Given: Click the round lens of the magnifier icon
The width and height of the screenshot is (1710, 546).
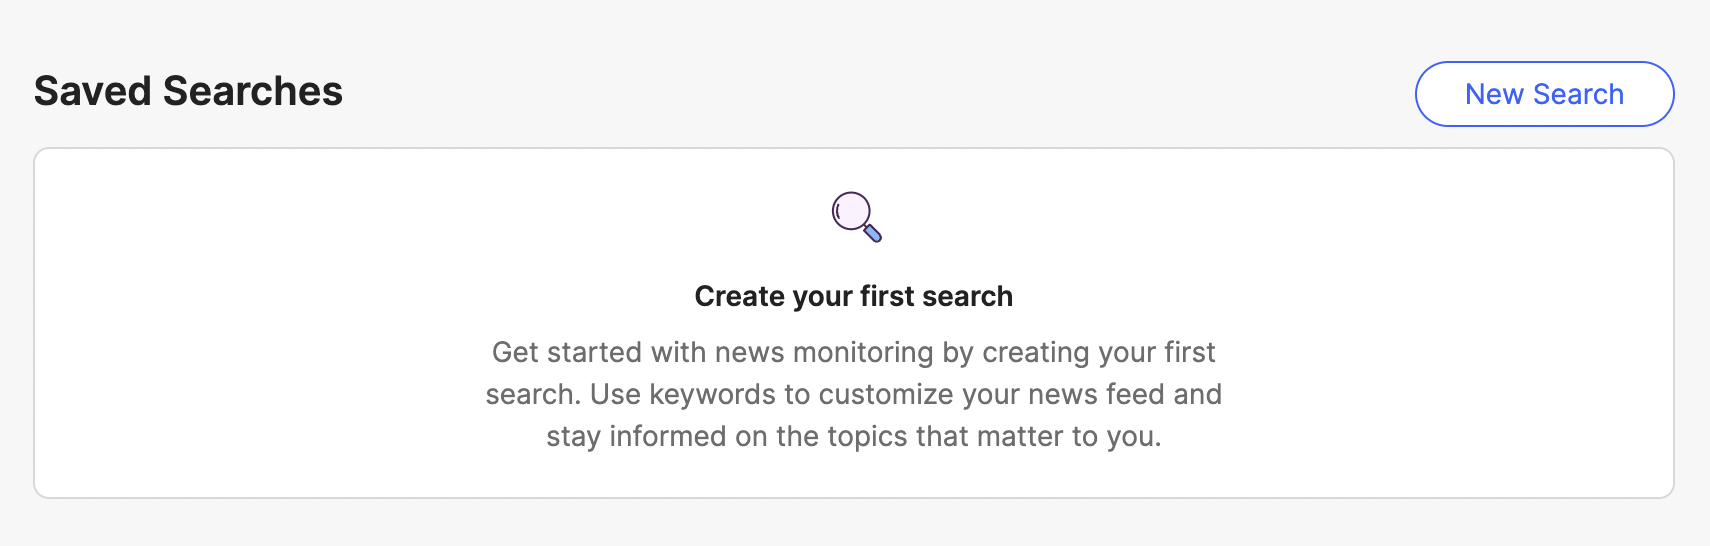Looking at the screenshot, I should pyautogui.click(x=851, y=211).
